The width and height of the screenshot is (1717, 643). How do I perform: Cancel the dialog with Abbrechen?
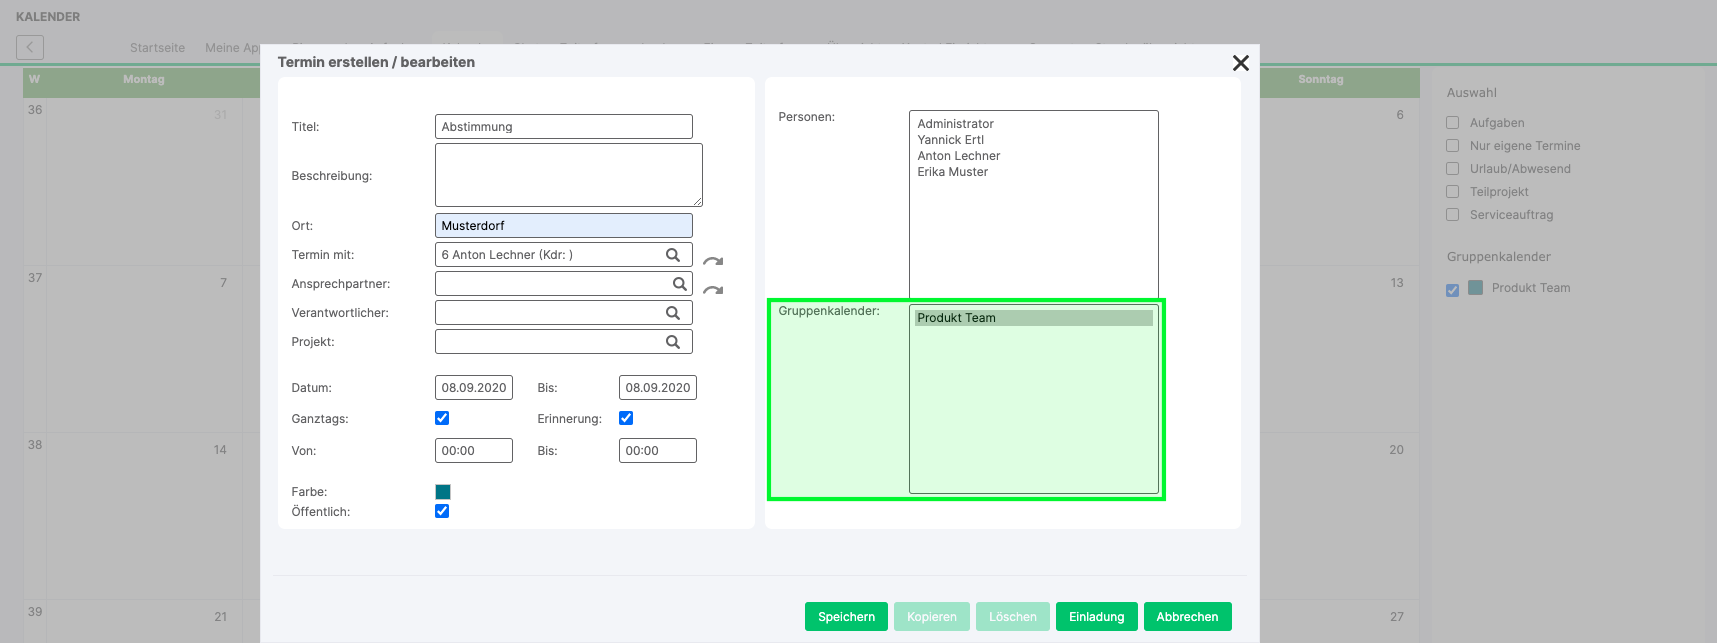tap(1187, 617)
